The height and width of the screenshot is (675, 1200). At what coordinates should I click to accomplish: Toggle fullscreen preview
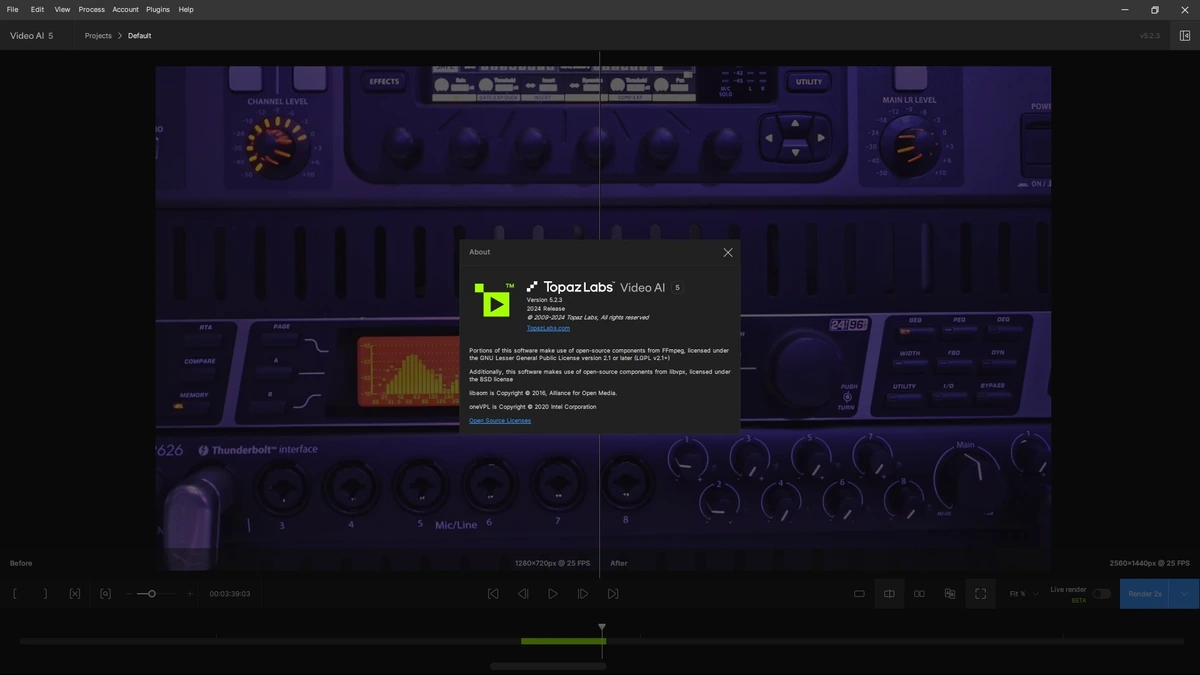point(980,594)
